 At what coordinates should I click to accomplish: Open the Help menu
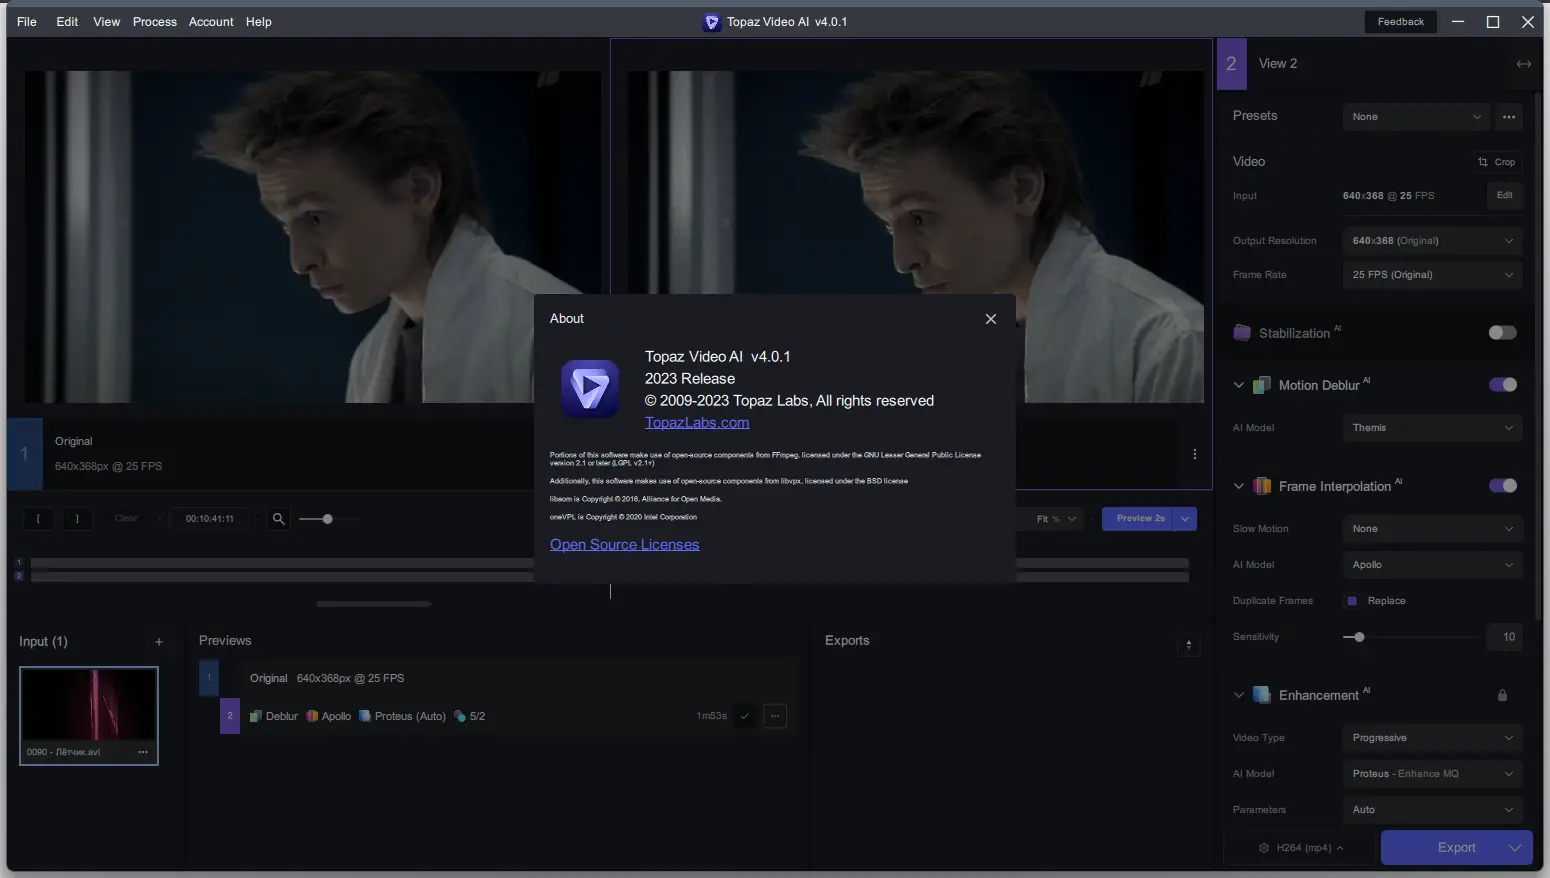[x=259, y=22]
